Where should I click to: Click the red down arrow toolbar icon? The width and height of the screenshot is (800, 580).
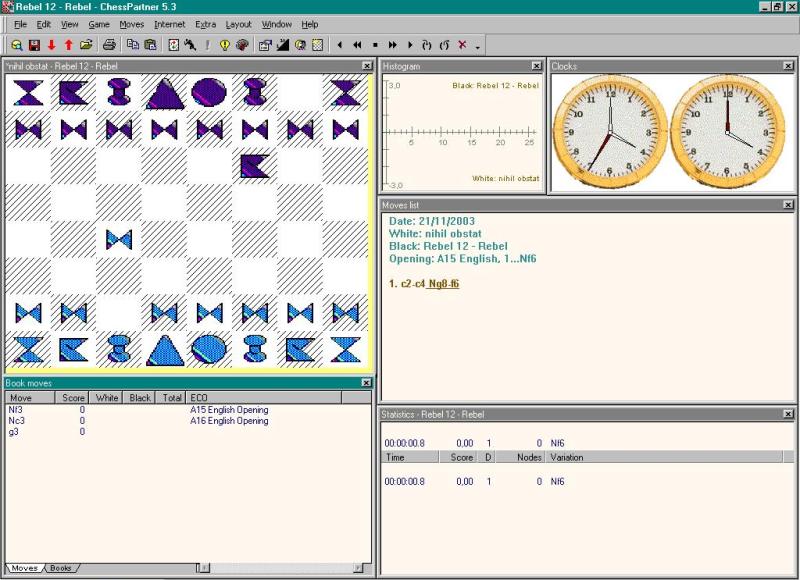(51, 45)
